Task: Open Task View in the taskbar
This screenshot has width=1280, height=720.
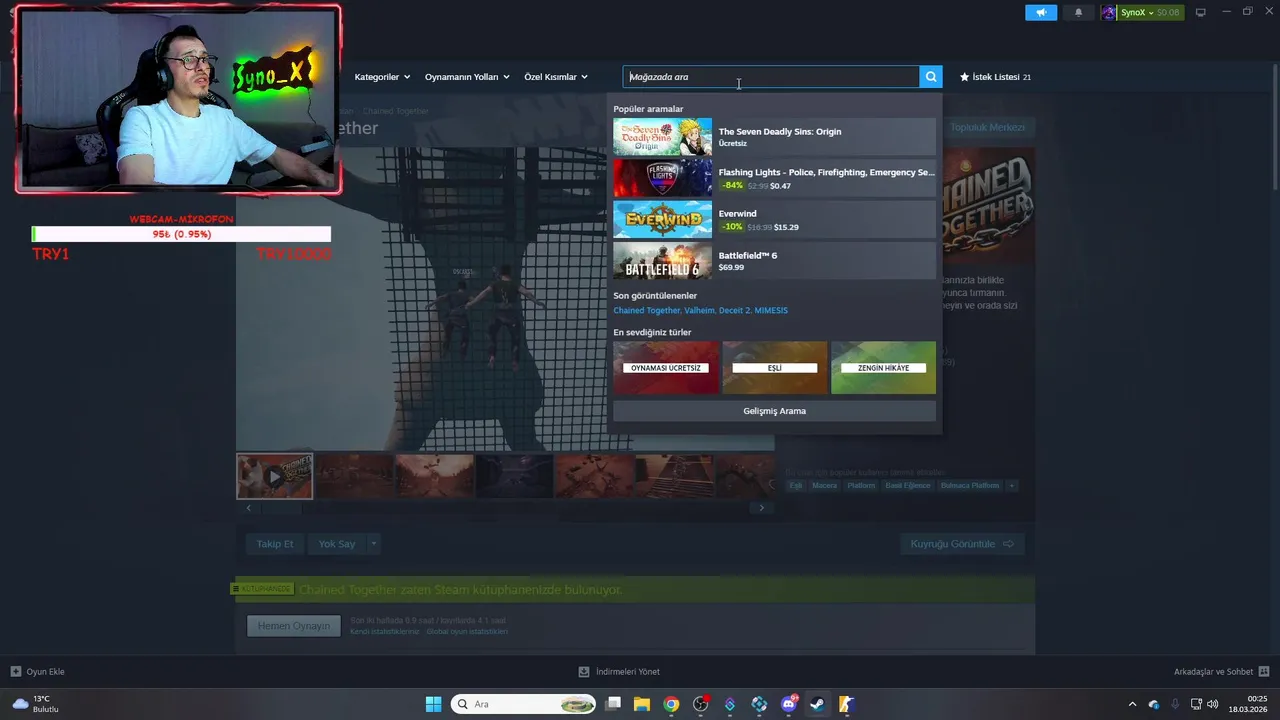Action: coord(614,704)
